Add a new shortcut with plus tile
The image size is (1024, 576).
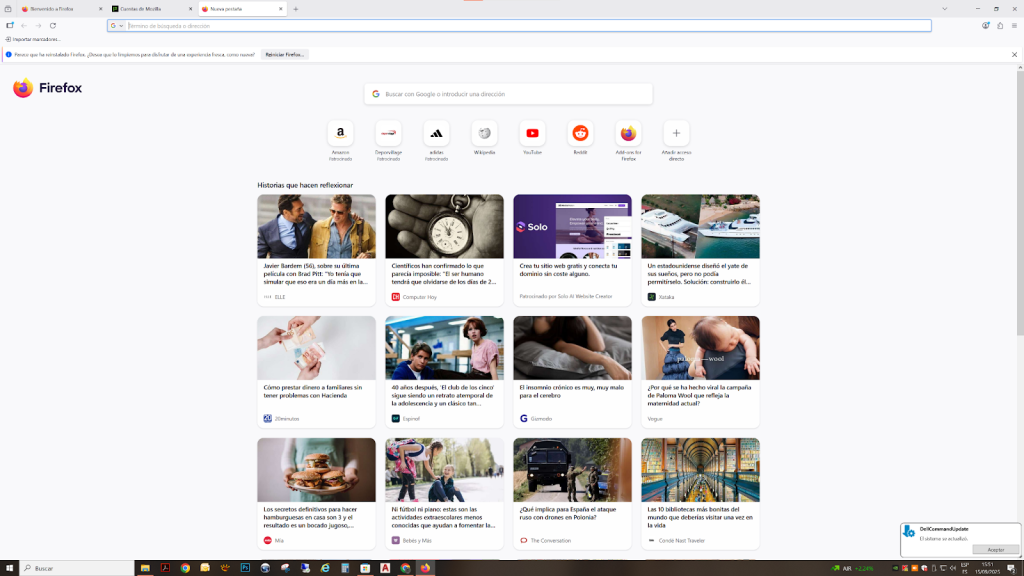click(x=676, y=133)
